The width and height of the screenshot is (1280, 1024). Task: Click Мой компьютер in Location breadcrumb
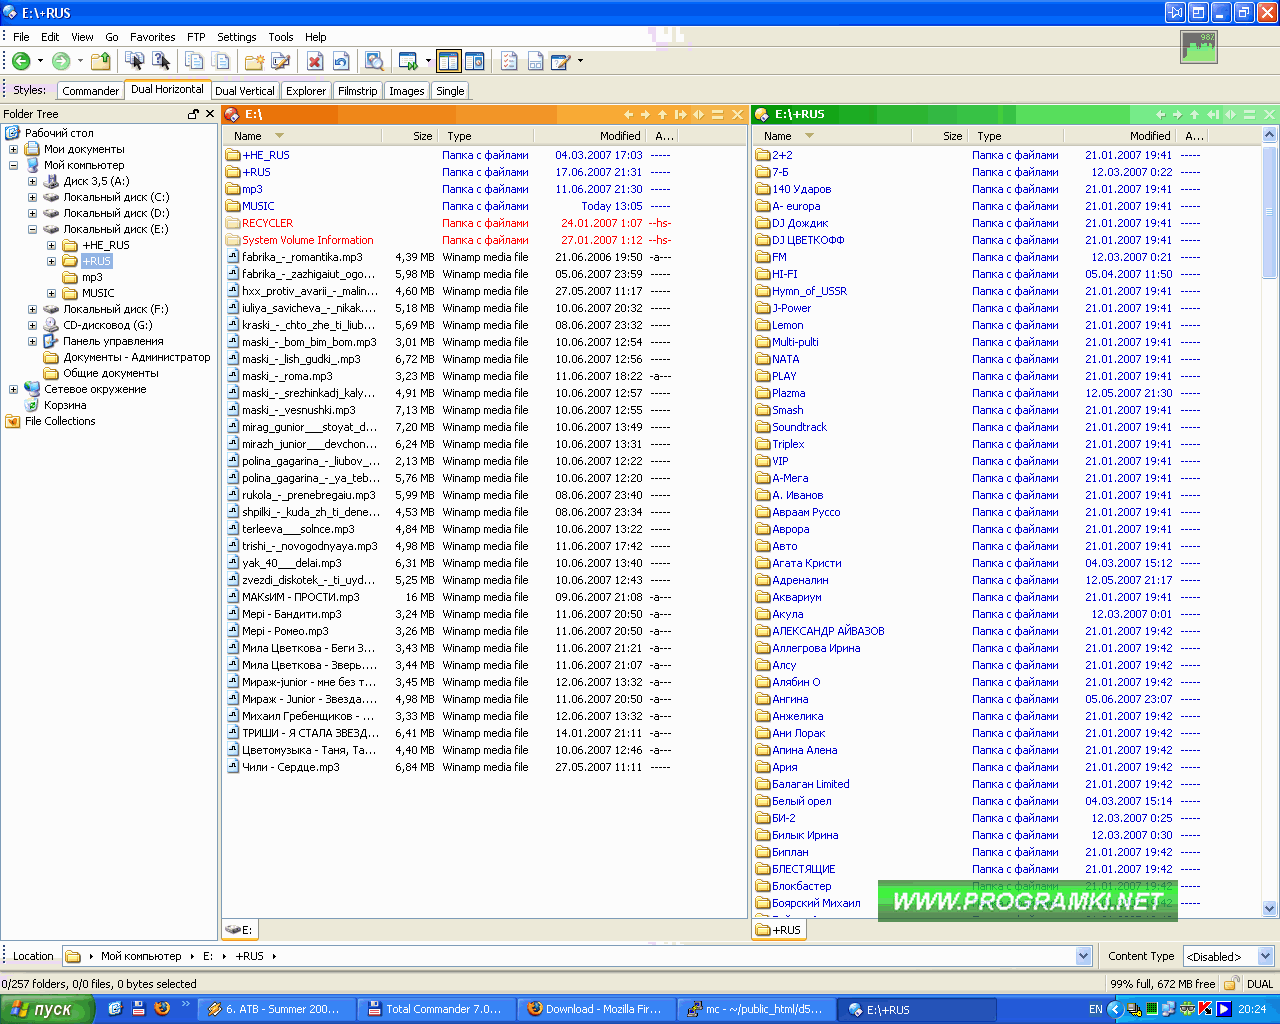(141, 956)
